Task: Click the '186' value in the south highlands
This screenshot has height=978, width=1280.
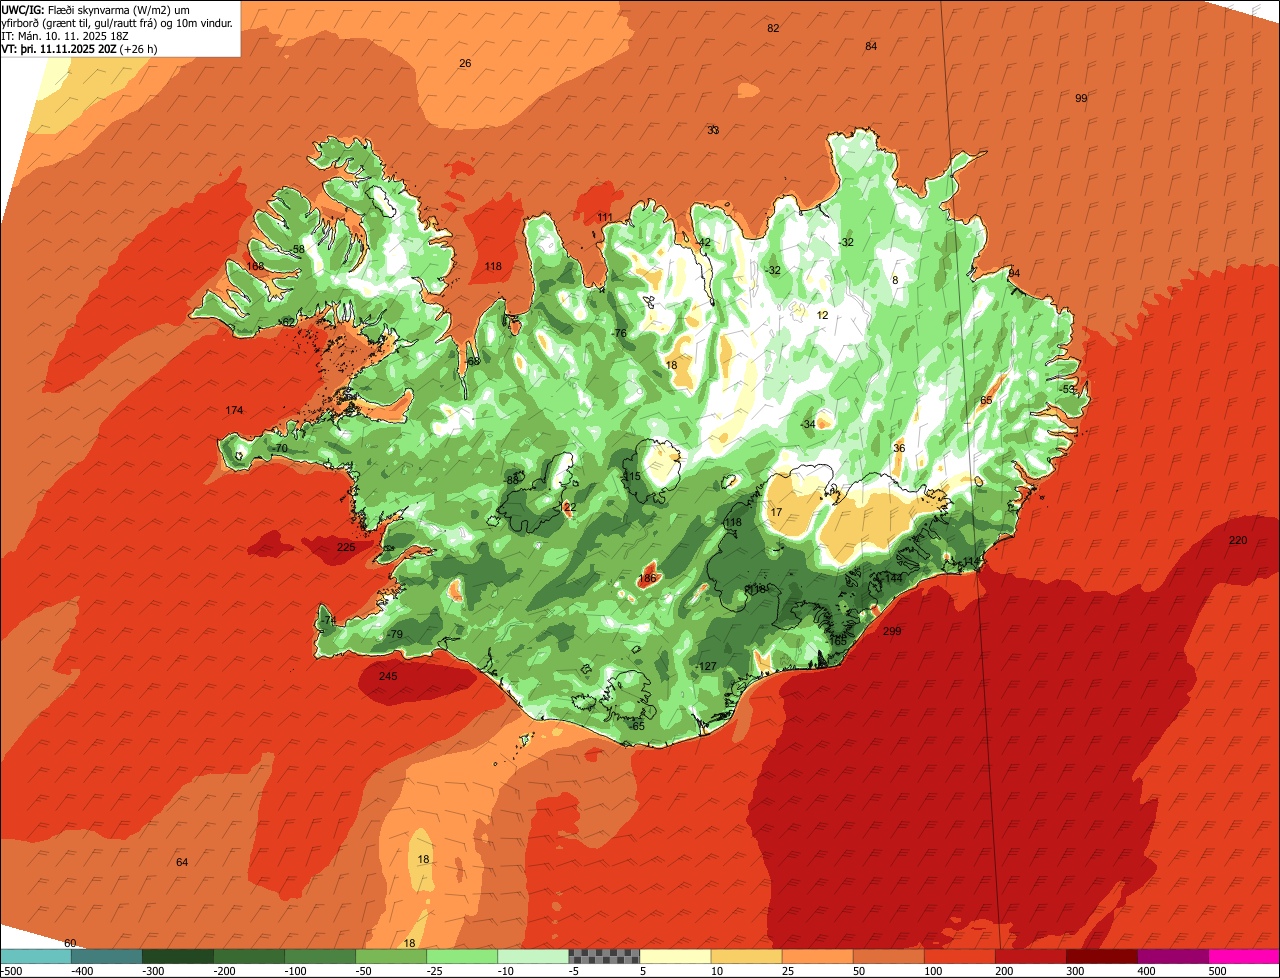Action: [x=648, y=578]
